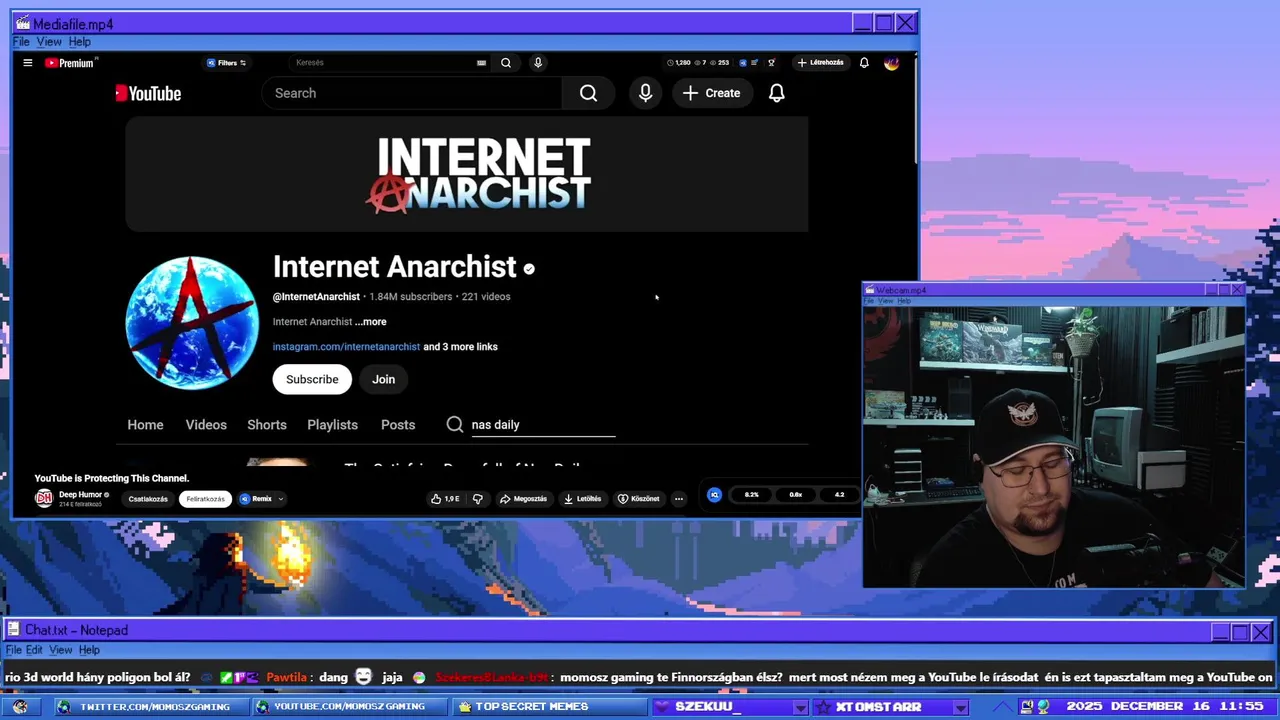Open the XTOMSTARR taskbar dropdown arrow
The width and height of the screenshot is (1280, 720).
click(x=960, y=707)
